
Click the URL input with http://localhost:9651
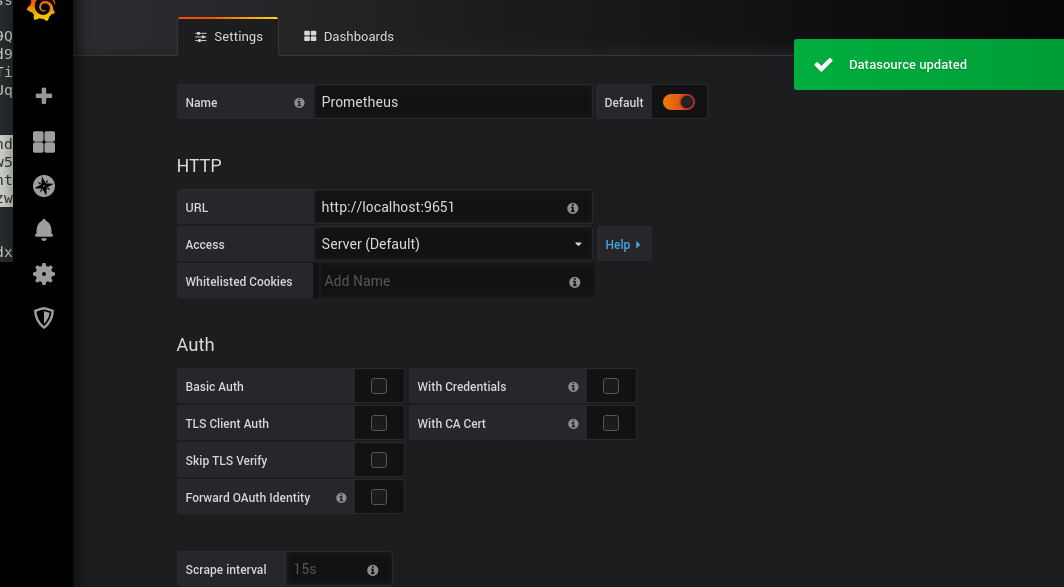(438, 207)
